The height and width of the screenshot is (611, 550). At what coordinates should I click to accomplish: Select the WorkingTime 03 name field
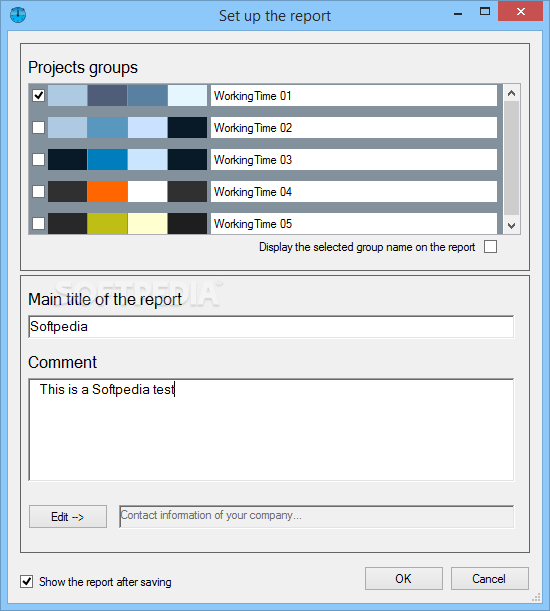pyautogui.click(x=354, y=159)
